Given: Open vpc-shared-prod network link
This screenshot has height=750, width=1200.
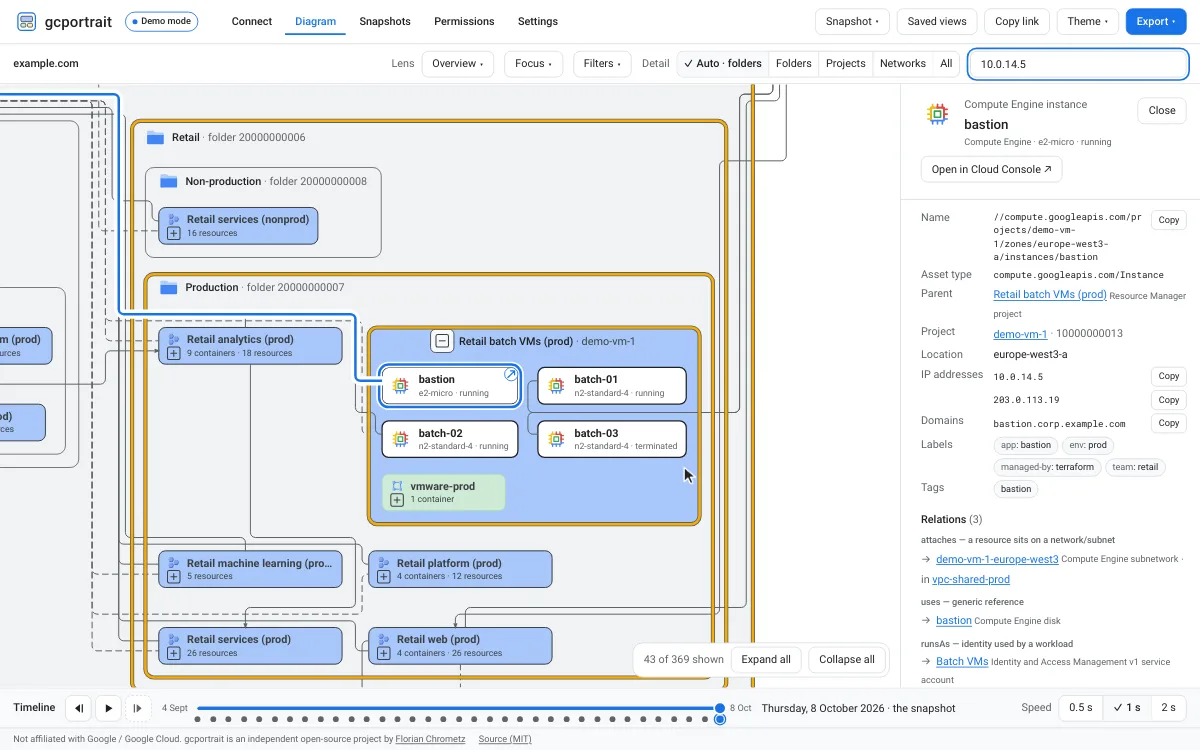Looking at the screenshot, I should point(971,579).
